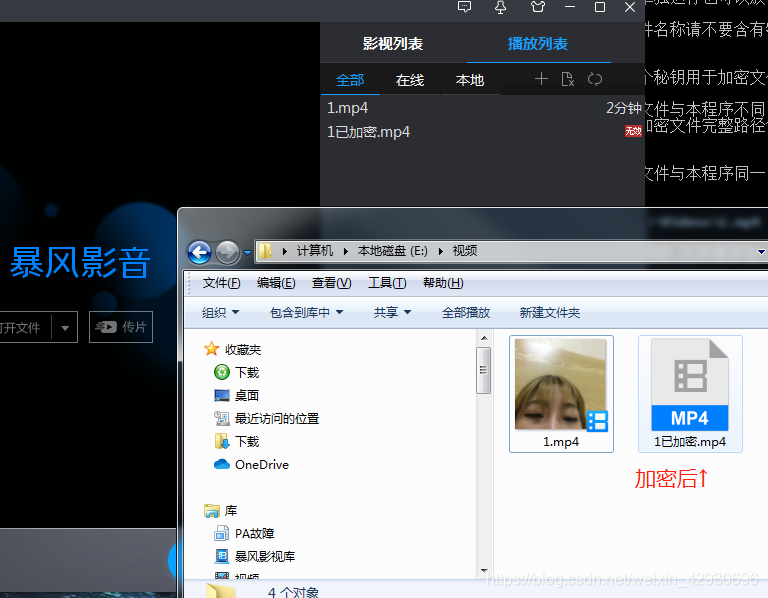Switch to the 播放列表 tab
Viewport: 768px width, 598px height.
(x=538, y=44)
